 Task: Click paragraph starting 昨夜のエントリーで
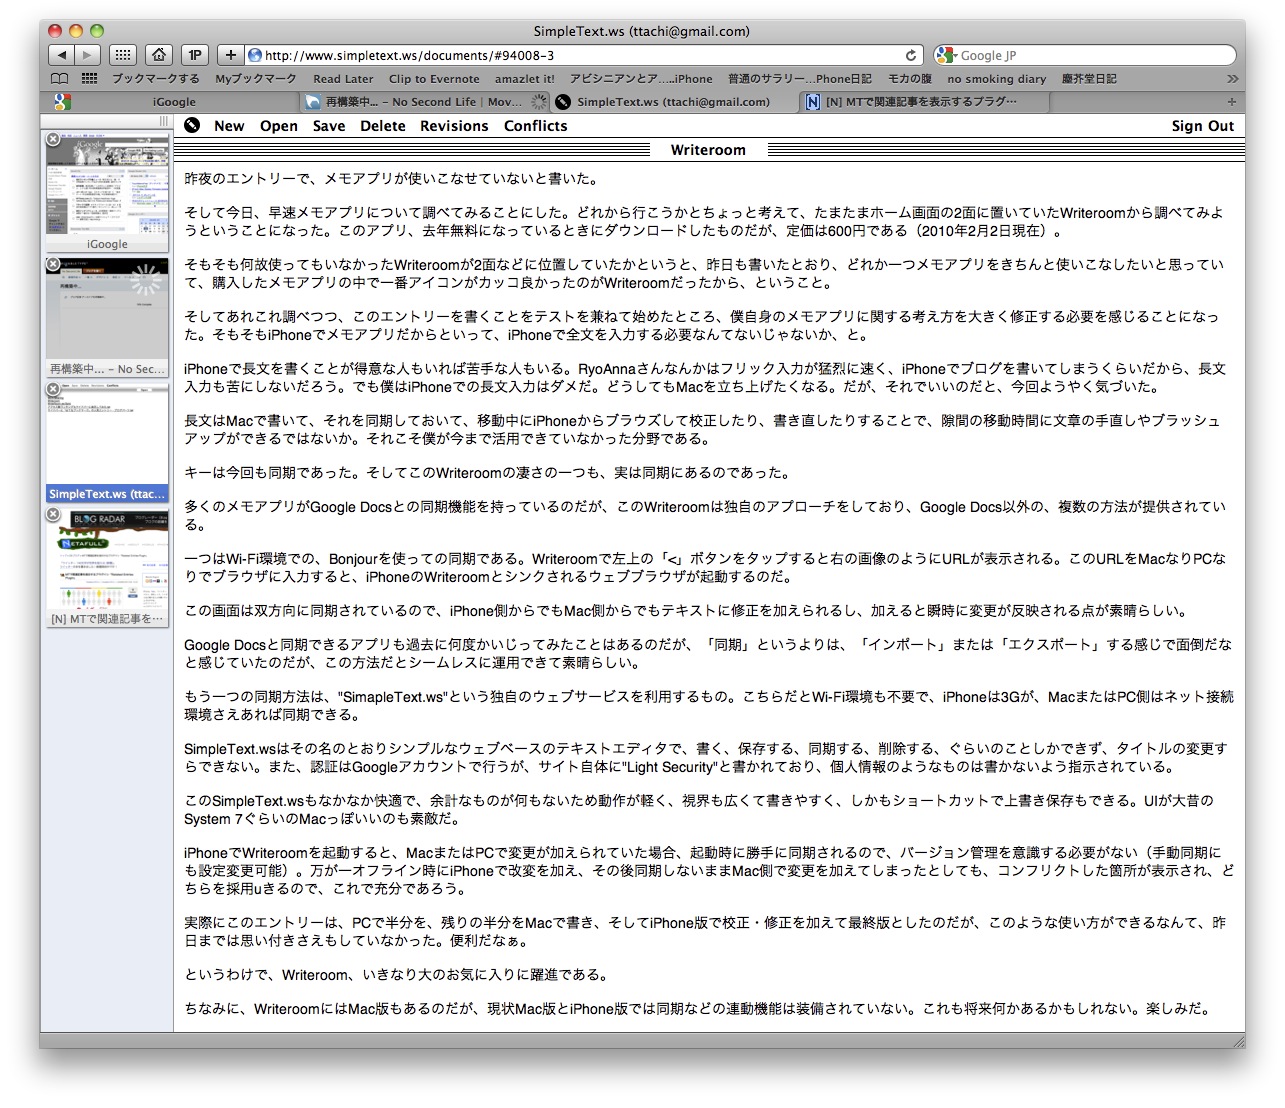(391, 179)
